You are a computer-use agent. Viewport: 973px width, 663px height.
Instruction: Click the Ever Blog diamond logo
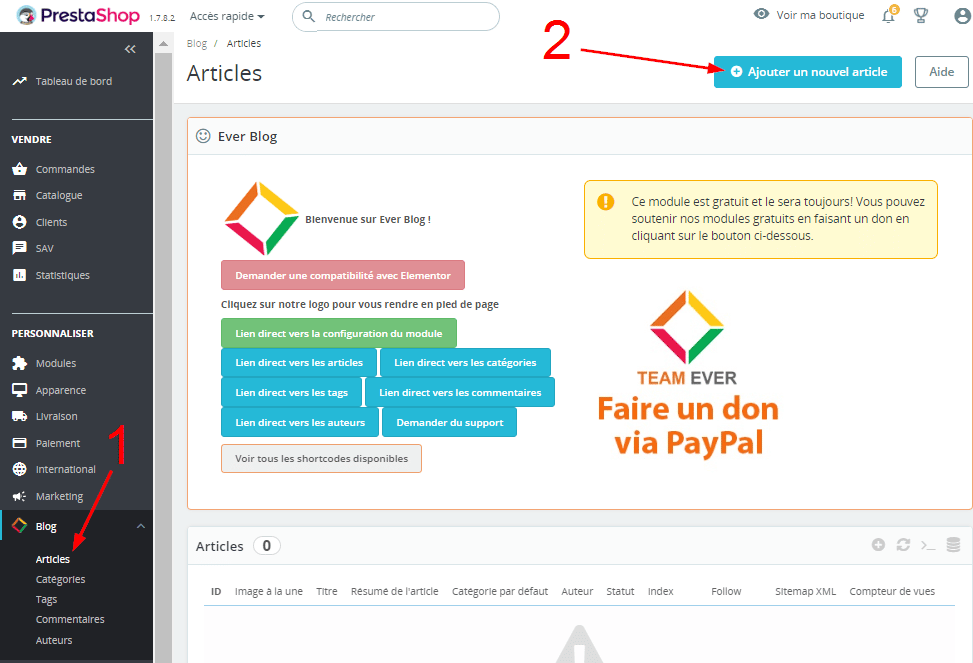pyautogui.click(x=261, y=218)
